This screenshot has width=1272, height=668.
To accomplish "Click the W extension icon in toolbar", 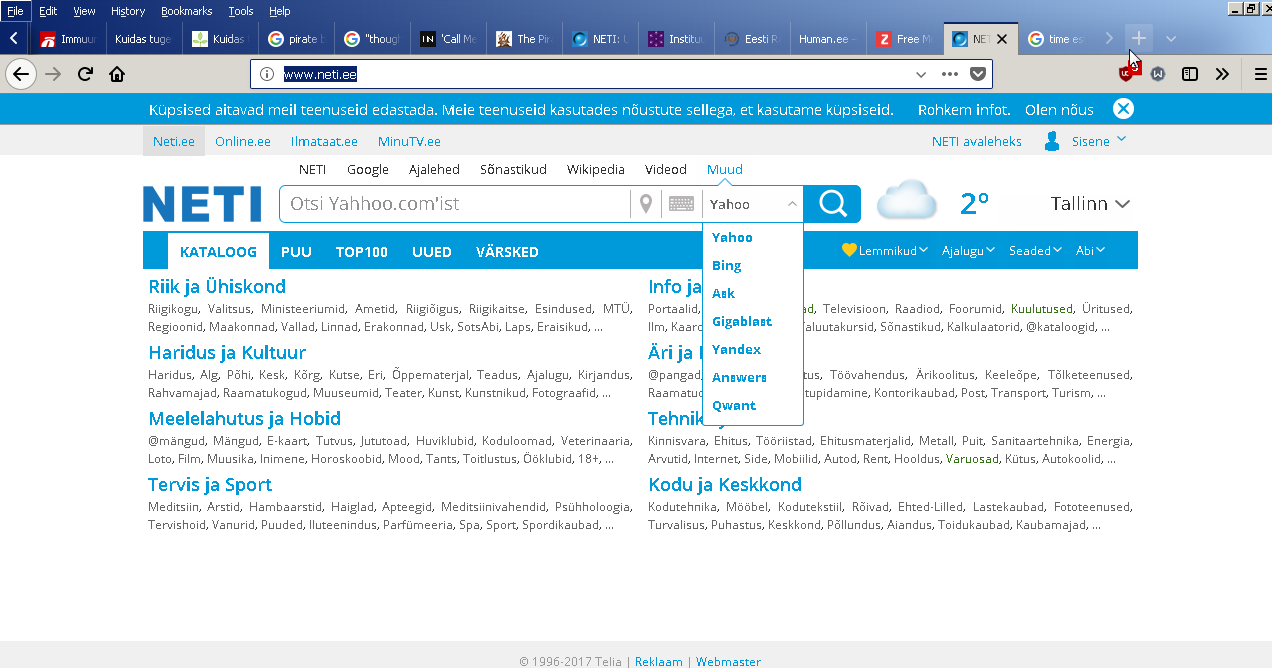I will pos(1158,74).
